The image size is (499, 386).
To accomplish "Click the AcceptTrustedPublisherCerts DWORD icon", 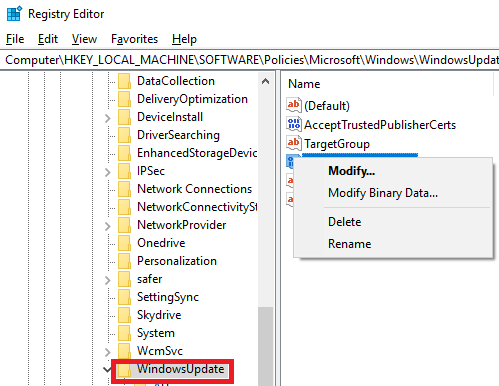I will coord(294,124).
